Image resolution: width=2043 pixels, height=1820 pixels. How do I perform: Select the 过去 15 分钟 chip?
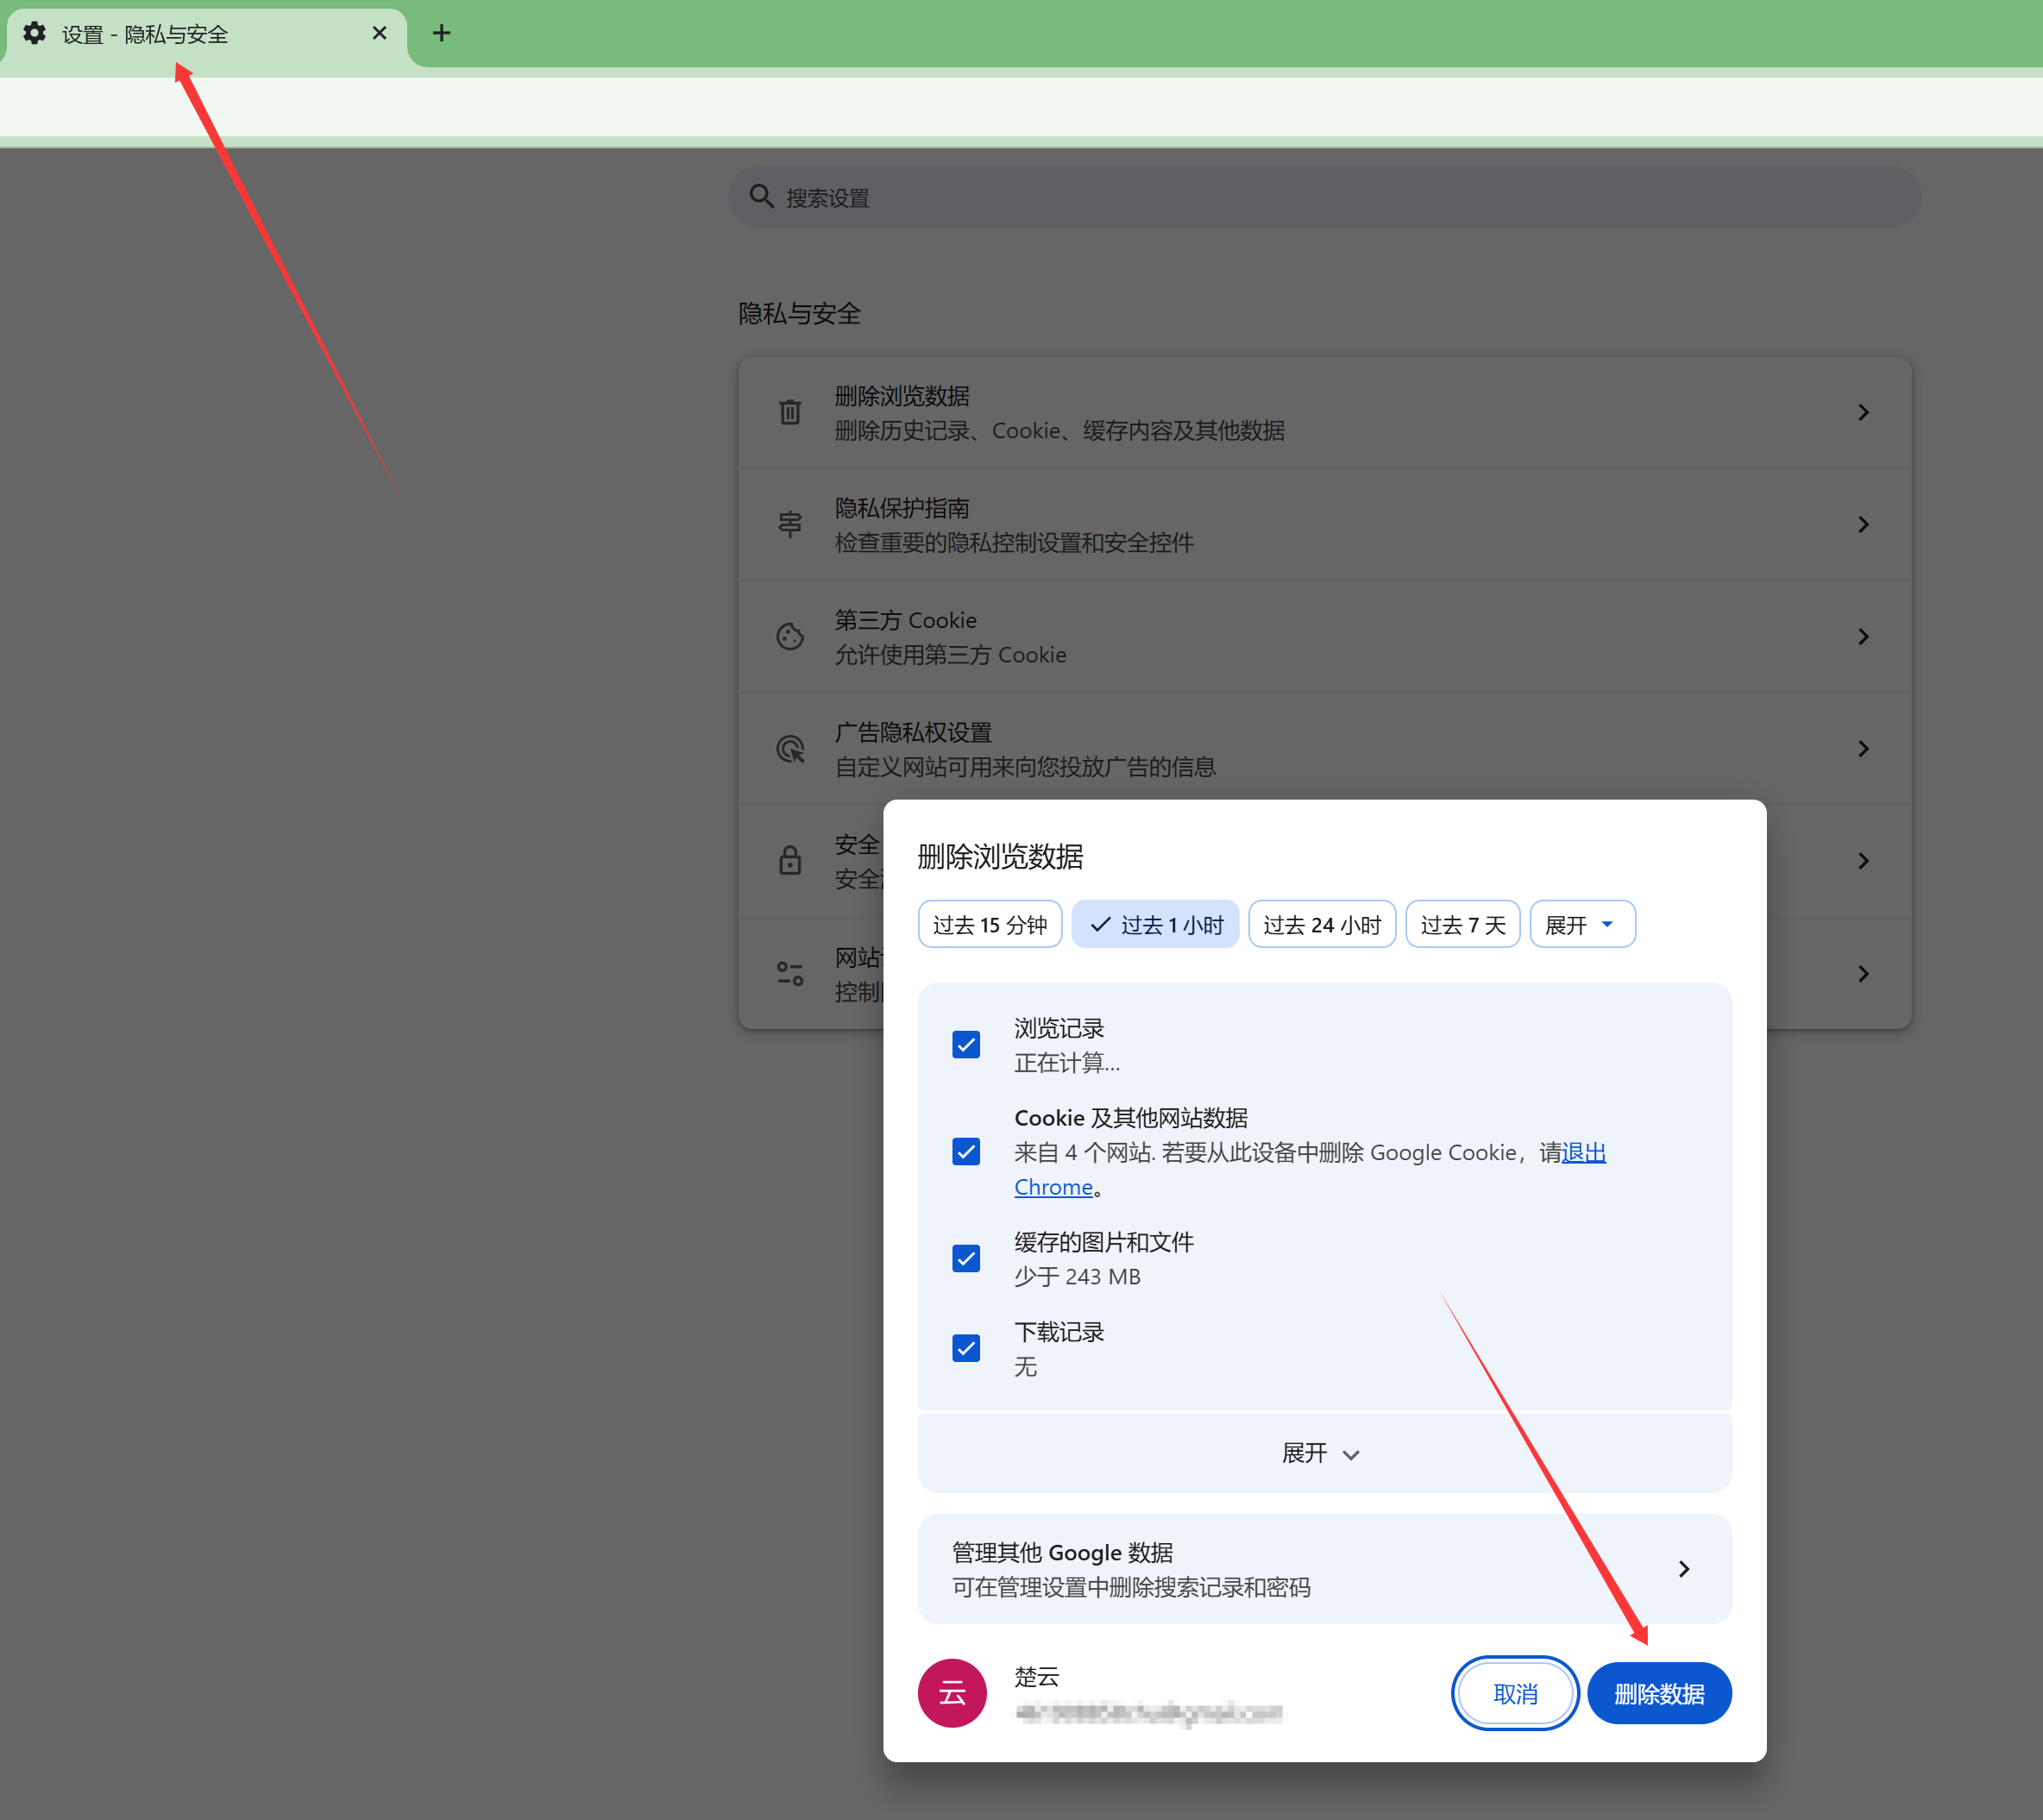coord(989,925)
